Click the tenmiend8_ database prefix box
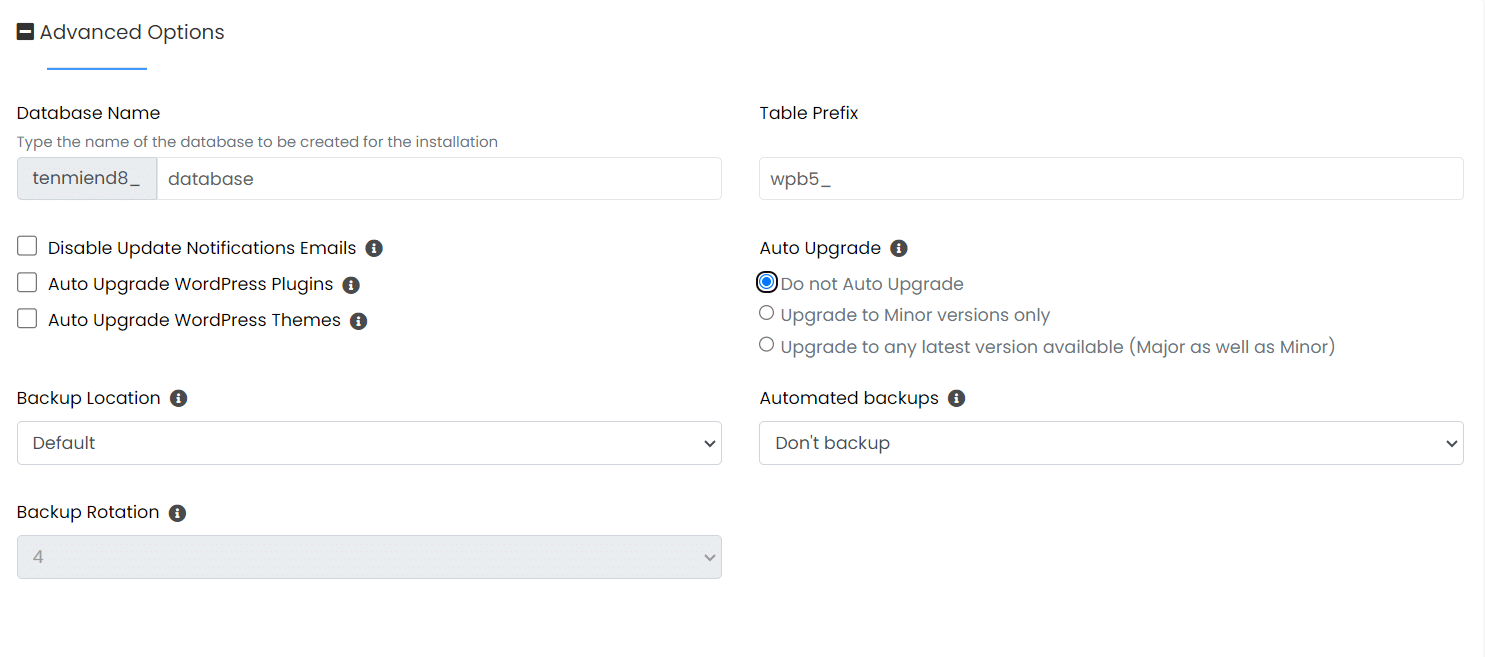The image size is (1485, 657). [86, 178]
